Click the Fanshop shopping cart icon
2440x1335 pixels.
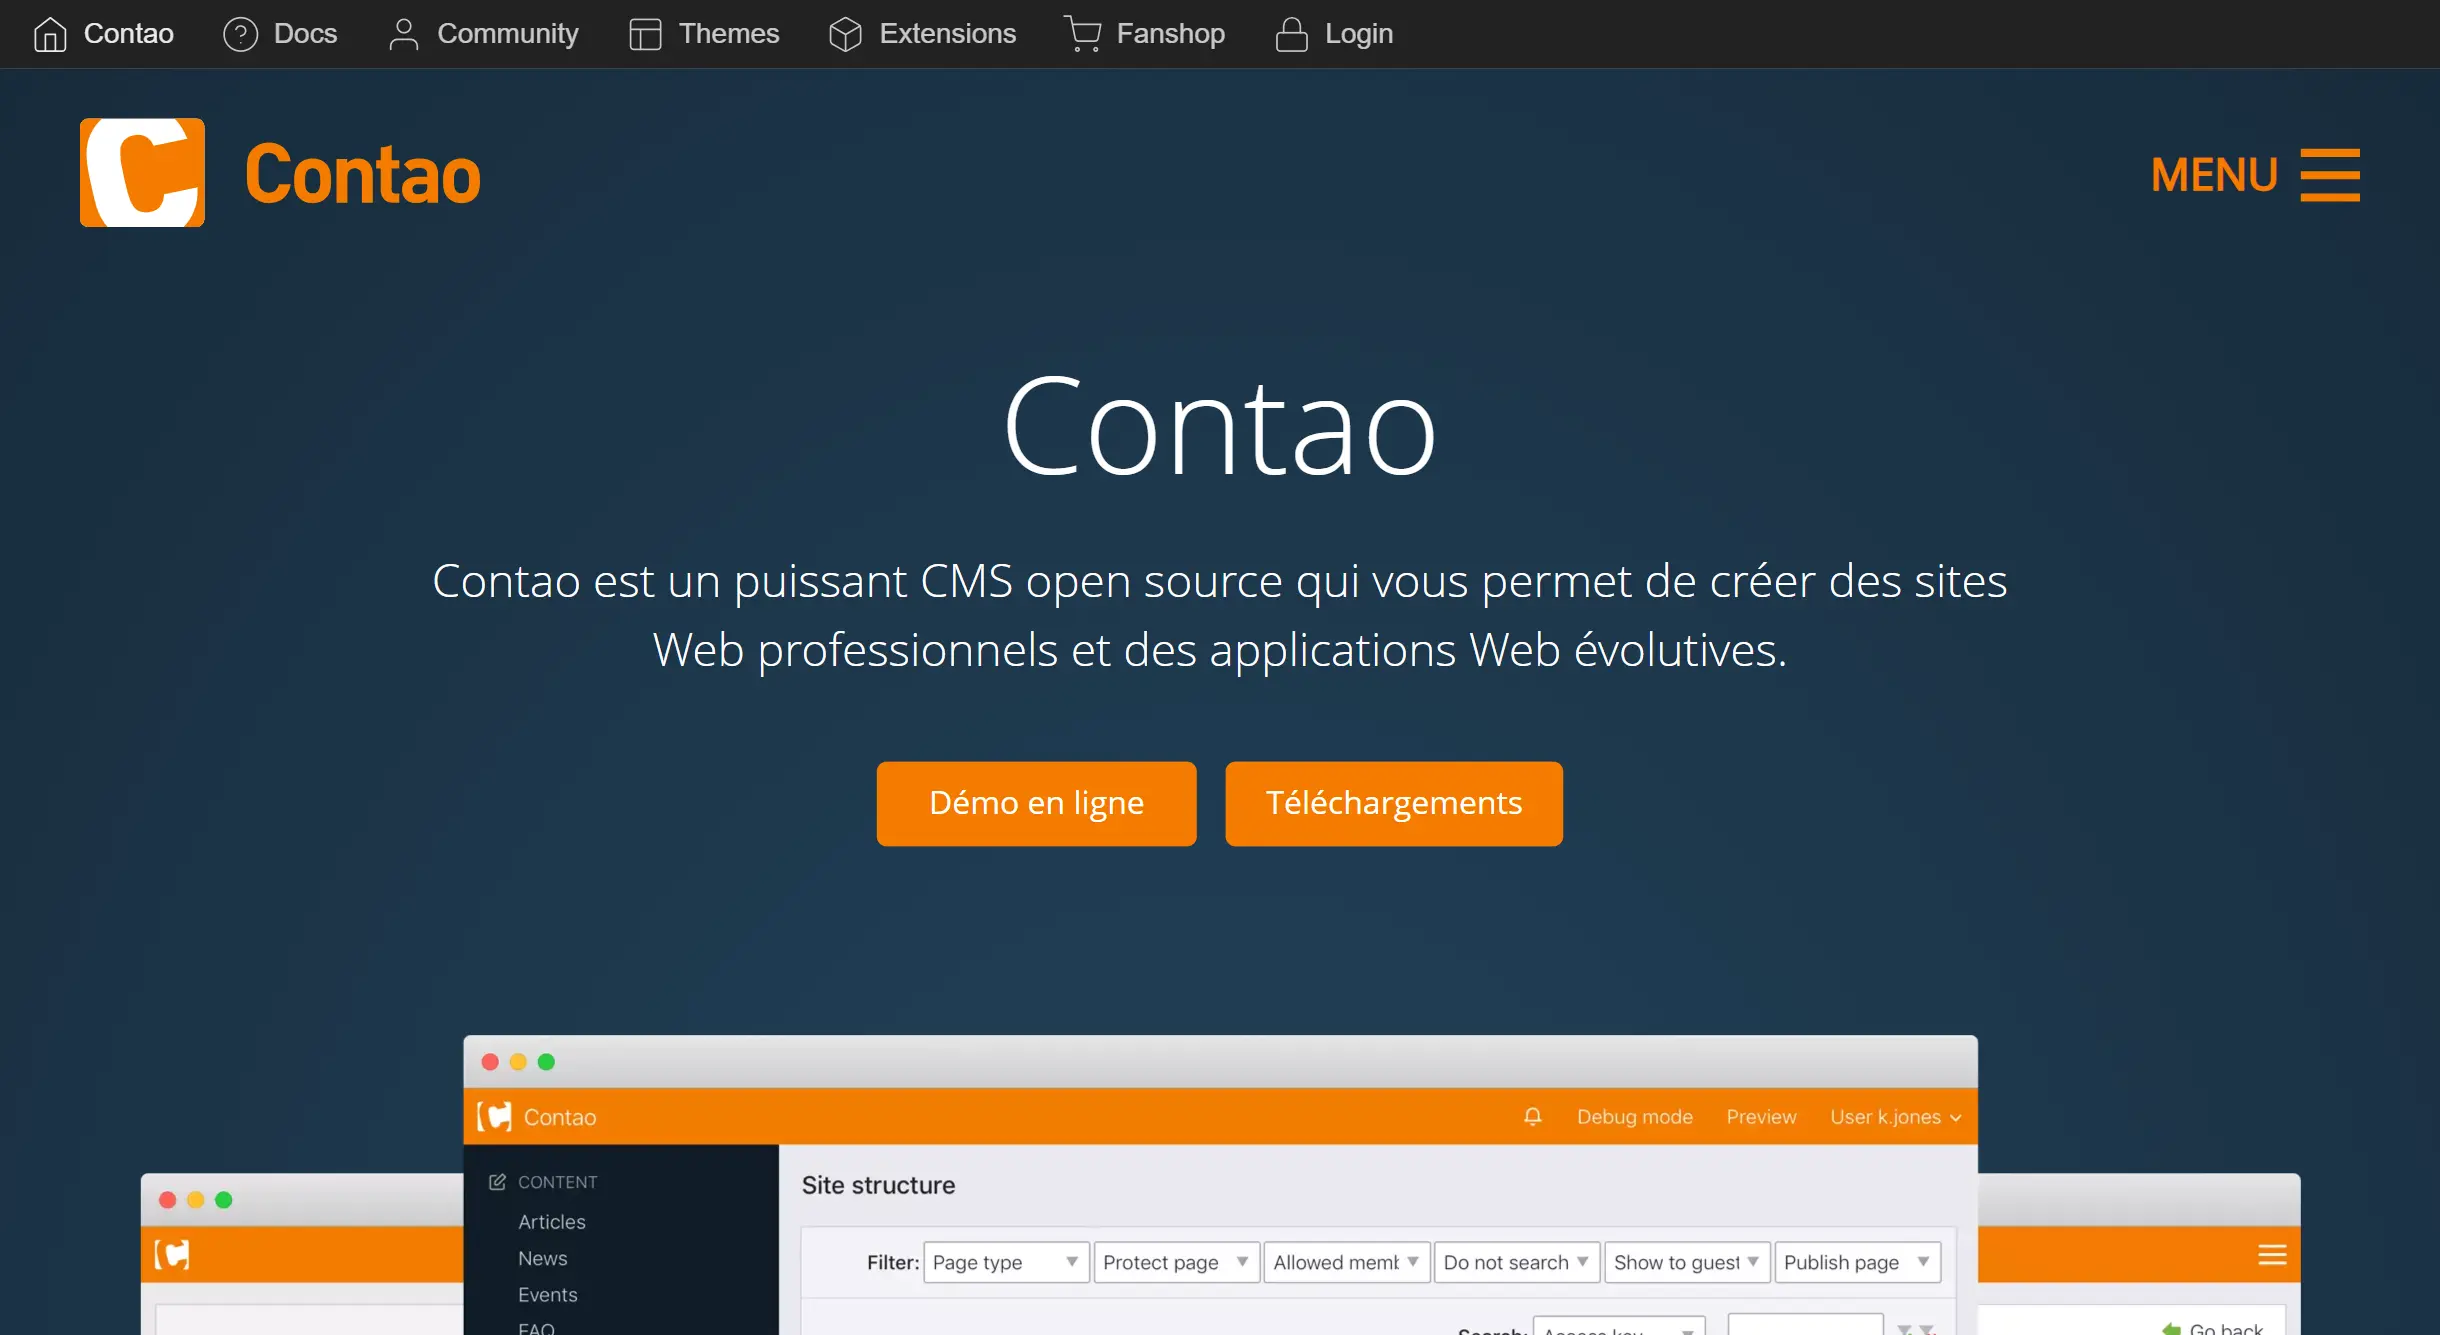1083,33
